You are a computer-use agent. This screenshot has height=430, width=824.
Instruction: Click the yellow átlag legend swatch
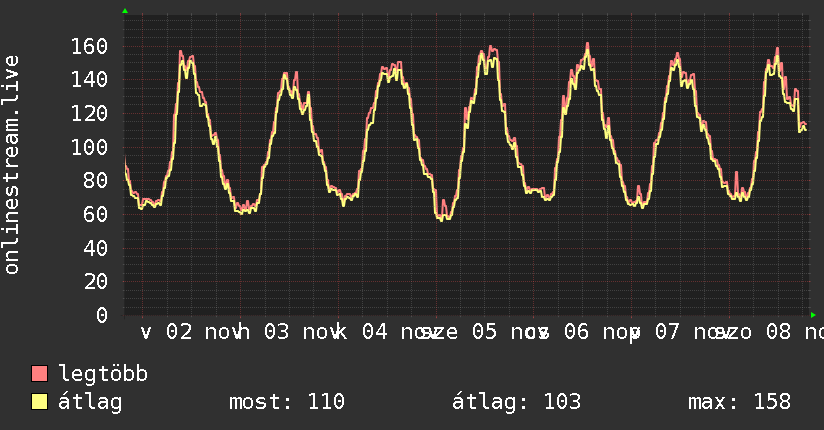40,402
